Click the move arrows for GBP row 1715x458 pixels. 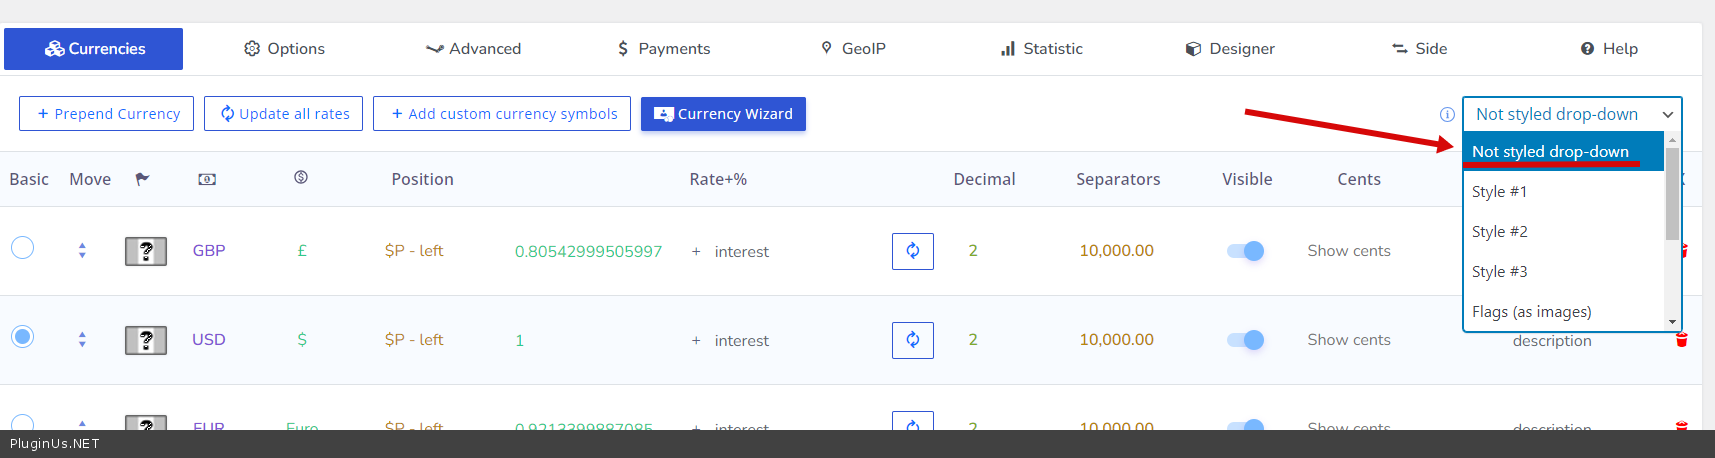coord(82,251)
